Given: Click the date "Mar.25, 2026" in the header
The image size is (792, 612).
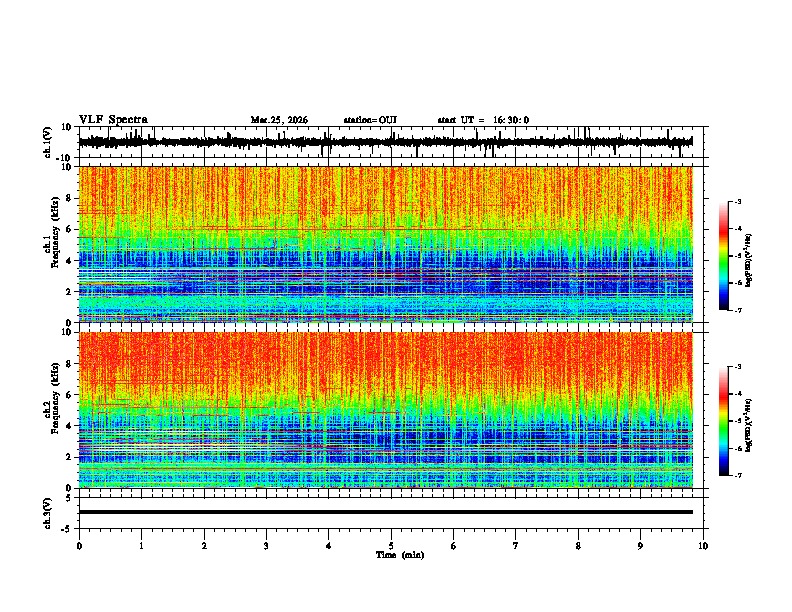Looking at the screenshot, I should [x=279, y=120].
